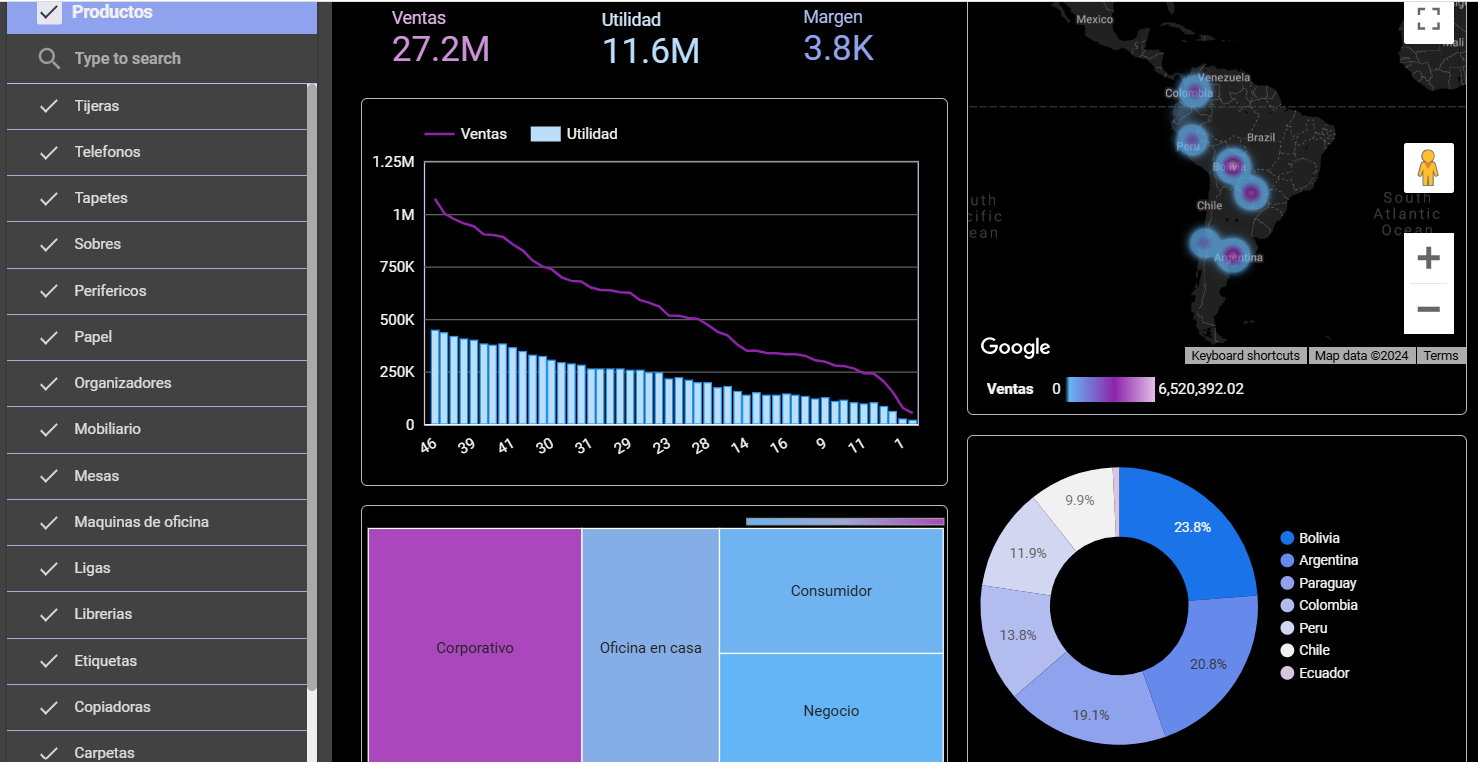The width and height of the screenshot is (1478, 762).
Task: Click the Bolivia legend dot in donut chart
Action: pos(1287,538)
